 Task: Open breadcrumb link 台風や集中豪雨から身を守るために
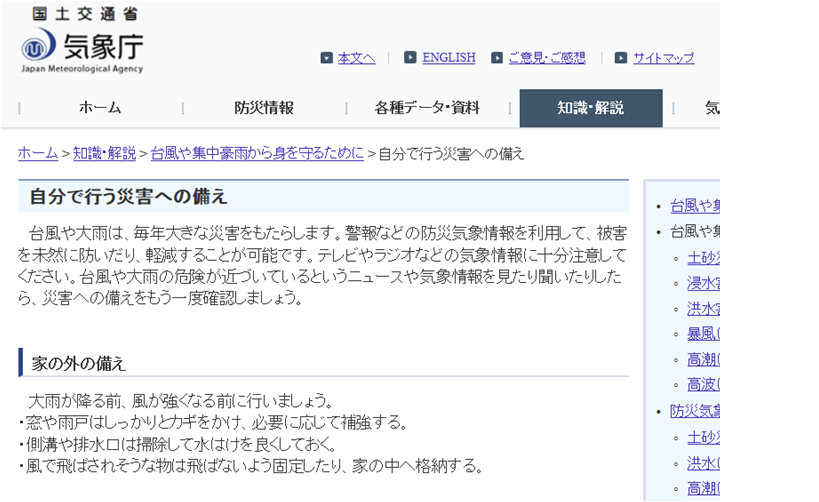[257, 153]
